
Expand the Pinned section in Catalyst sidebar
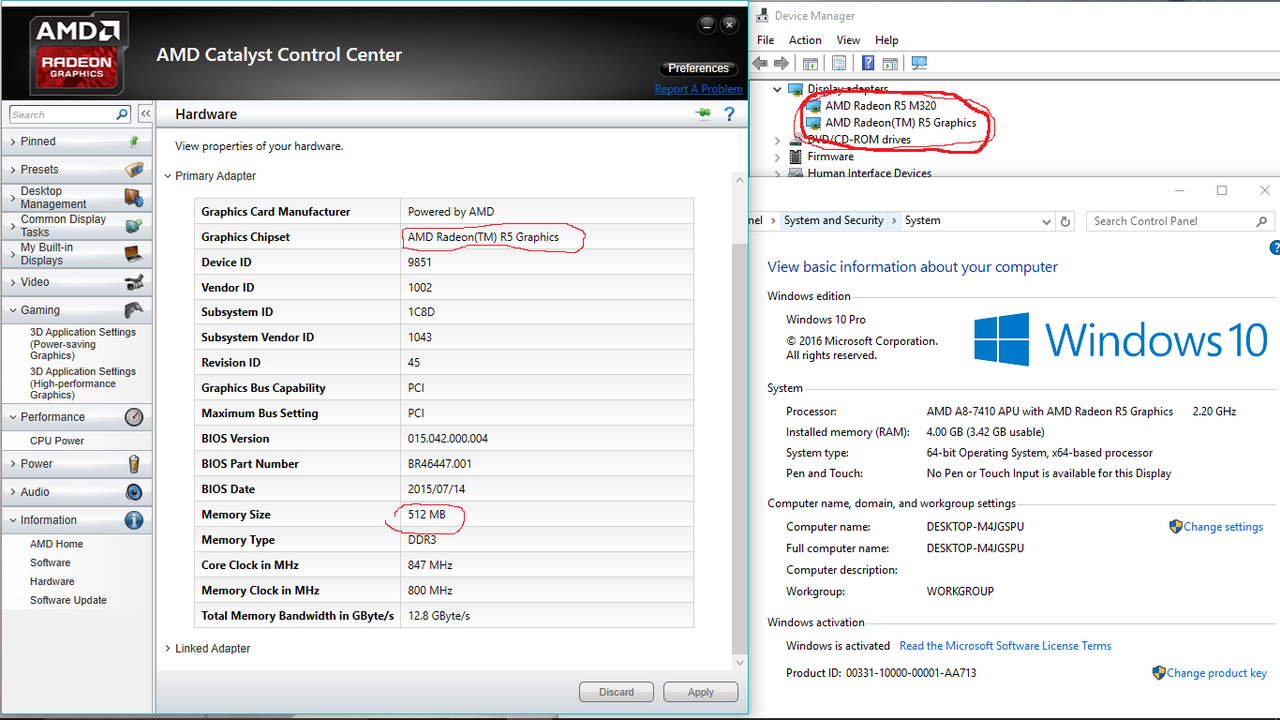(13, 142)
